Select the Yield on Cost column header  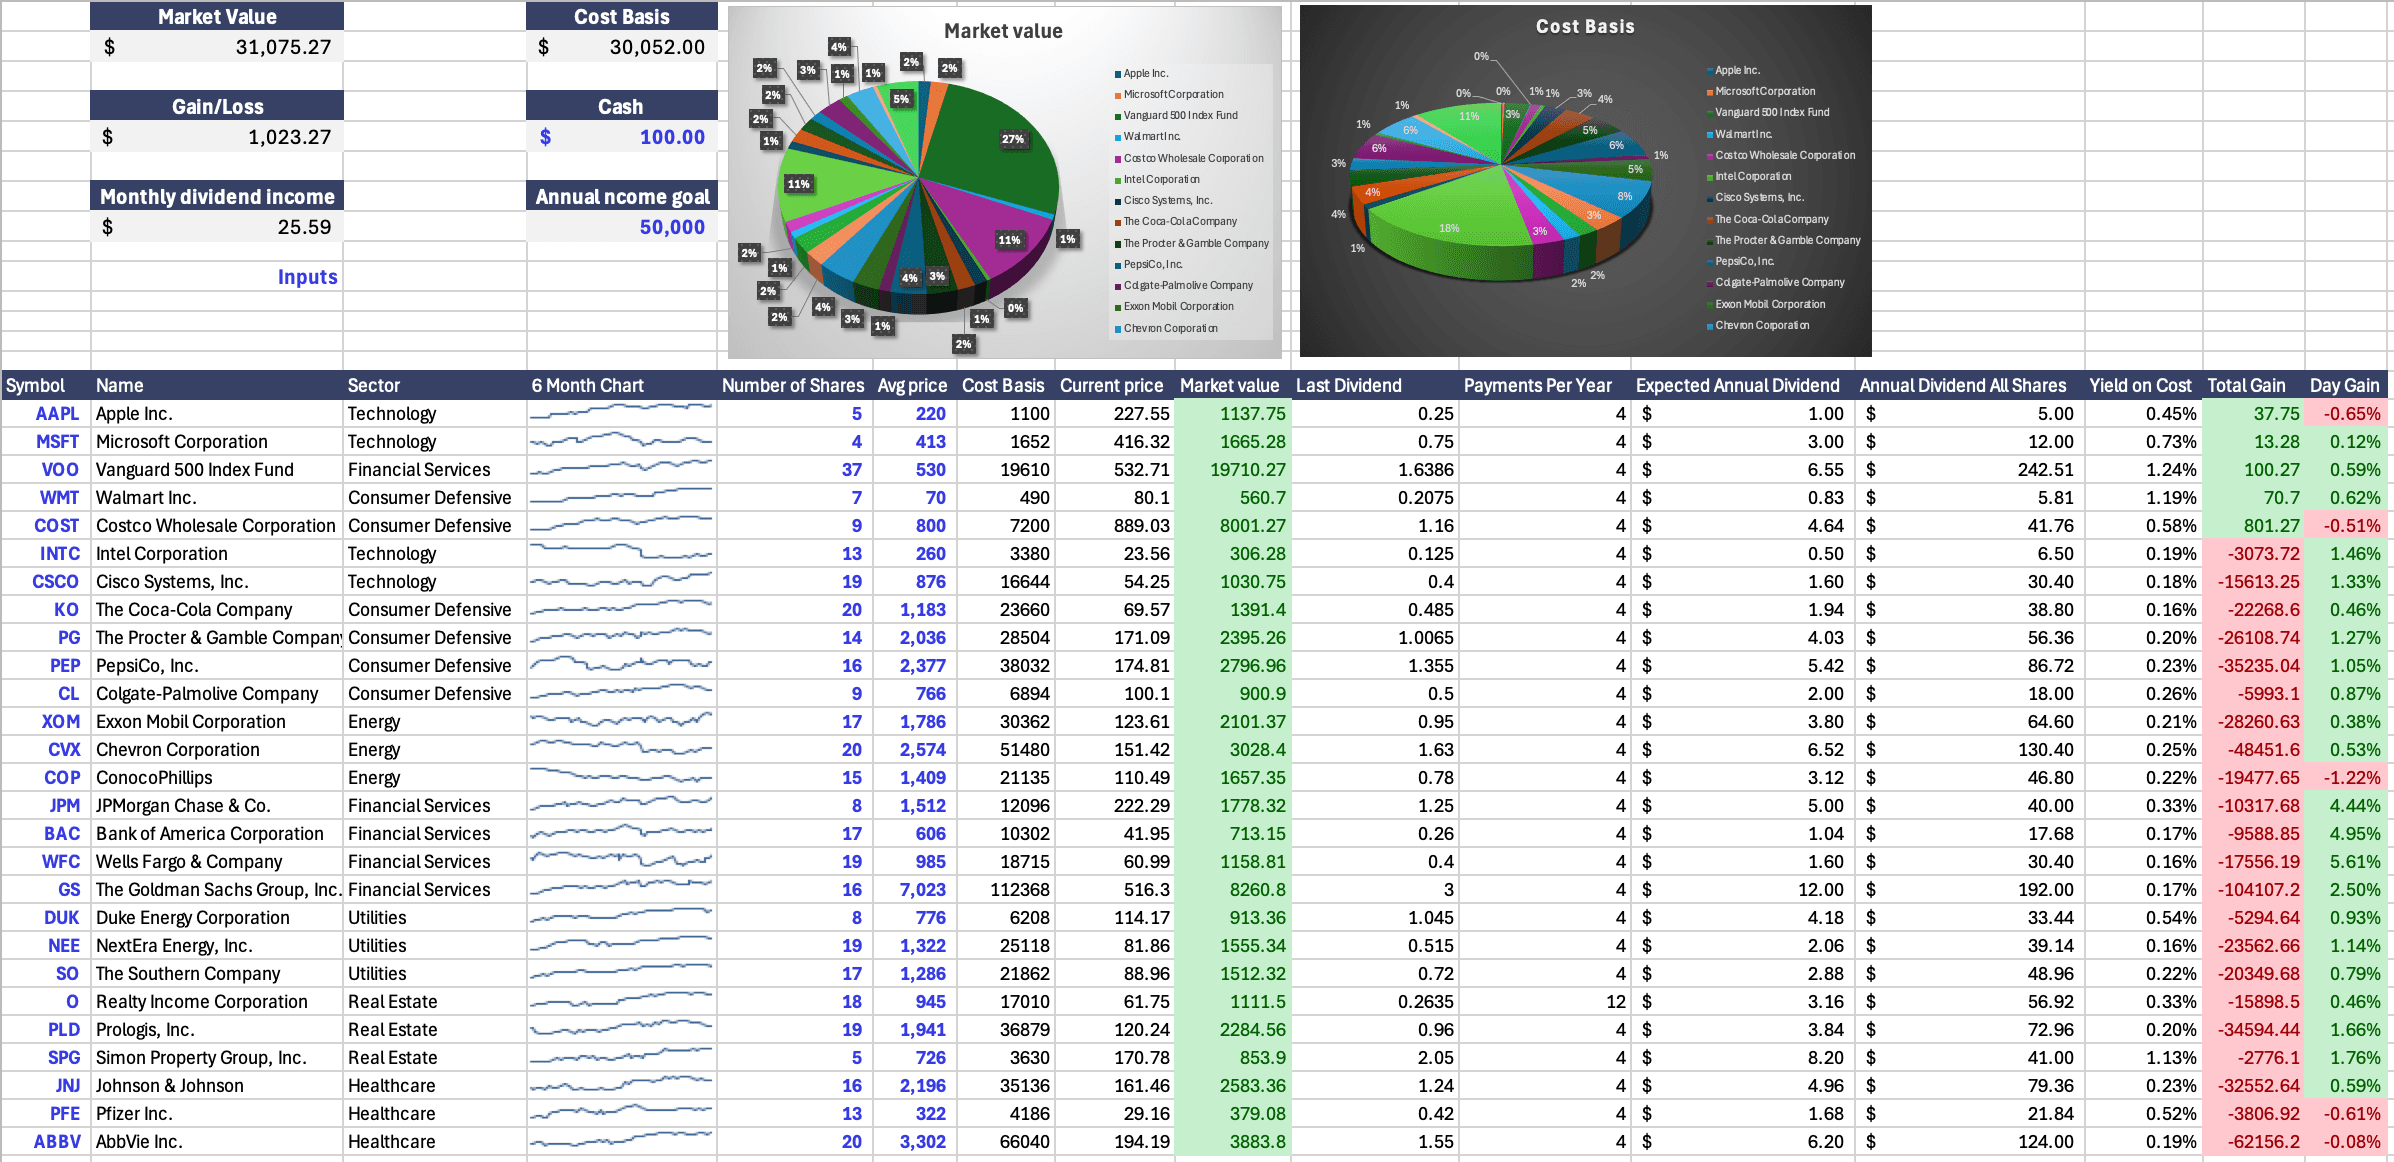coord(2139,385)
